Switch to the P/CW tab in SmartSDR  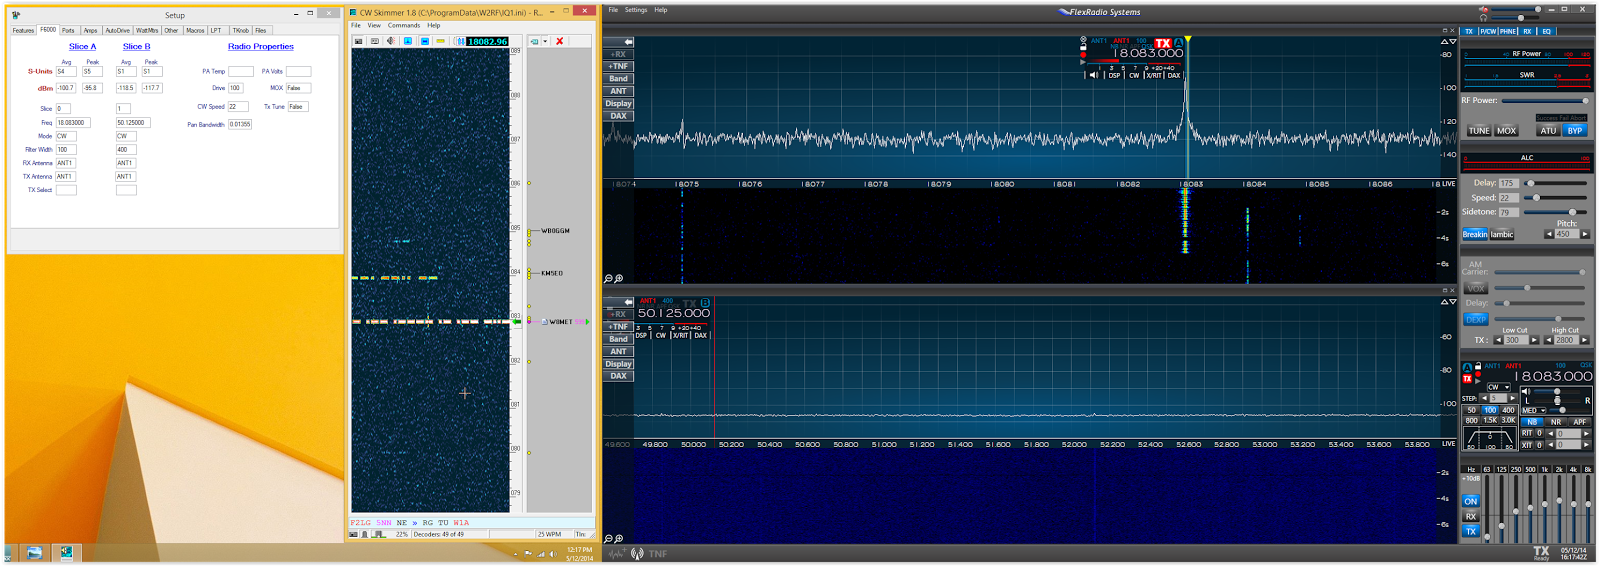coord(1488,31)
